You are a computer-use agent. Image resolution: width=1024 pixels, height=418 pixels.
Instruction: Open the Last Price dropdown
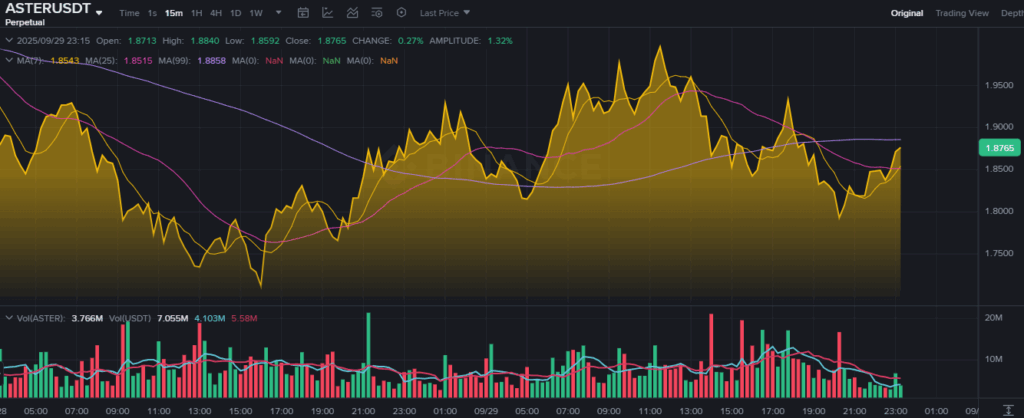coord(445,13)
